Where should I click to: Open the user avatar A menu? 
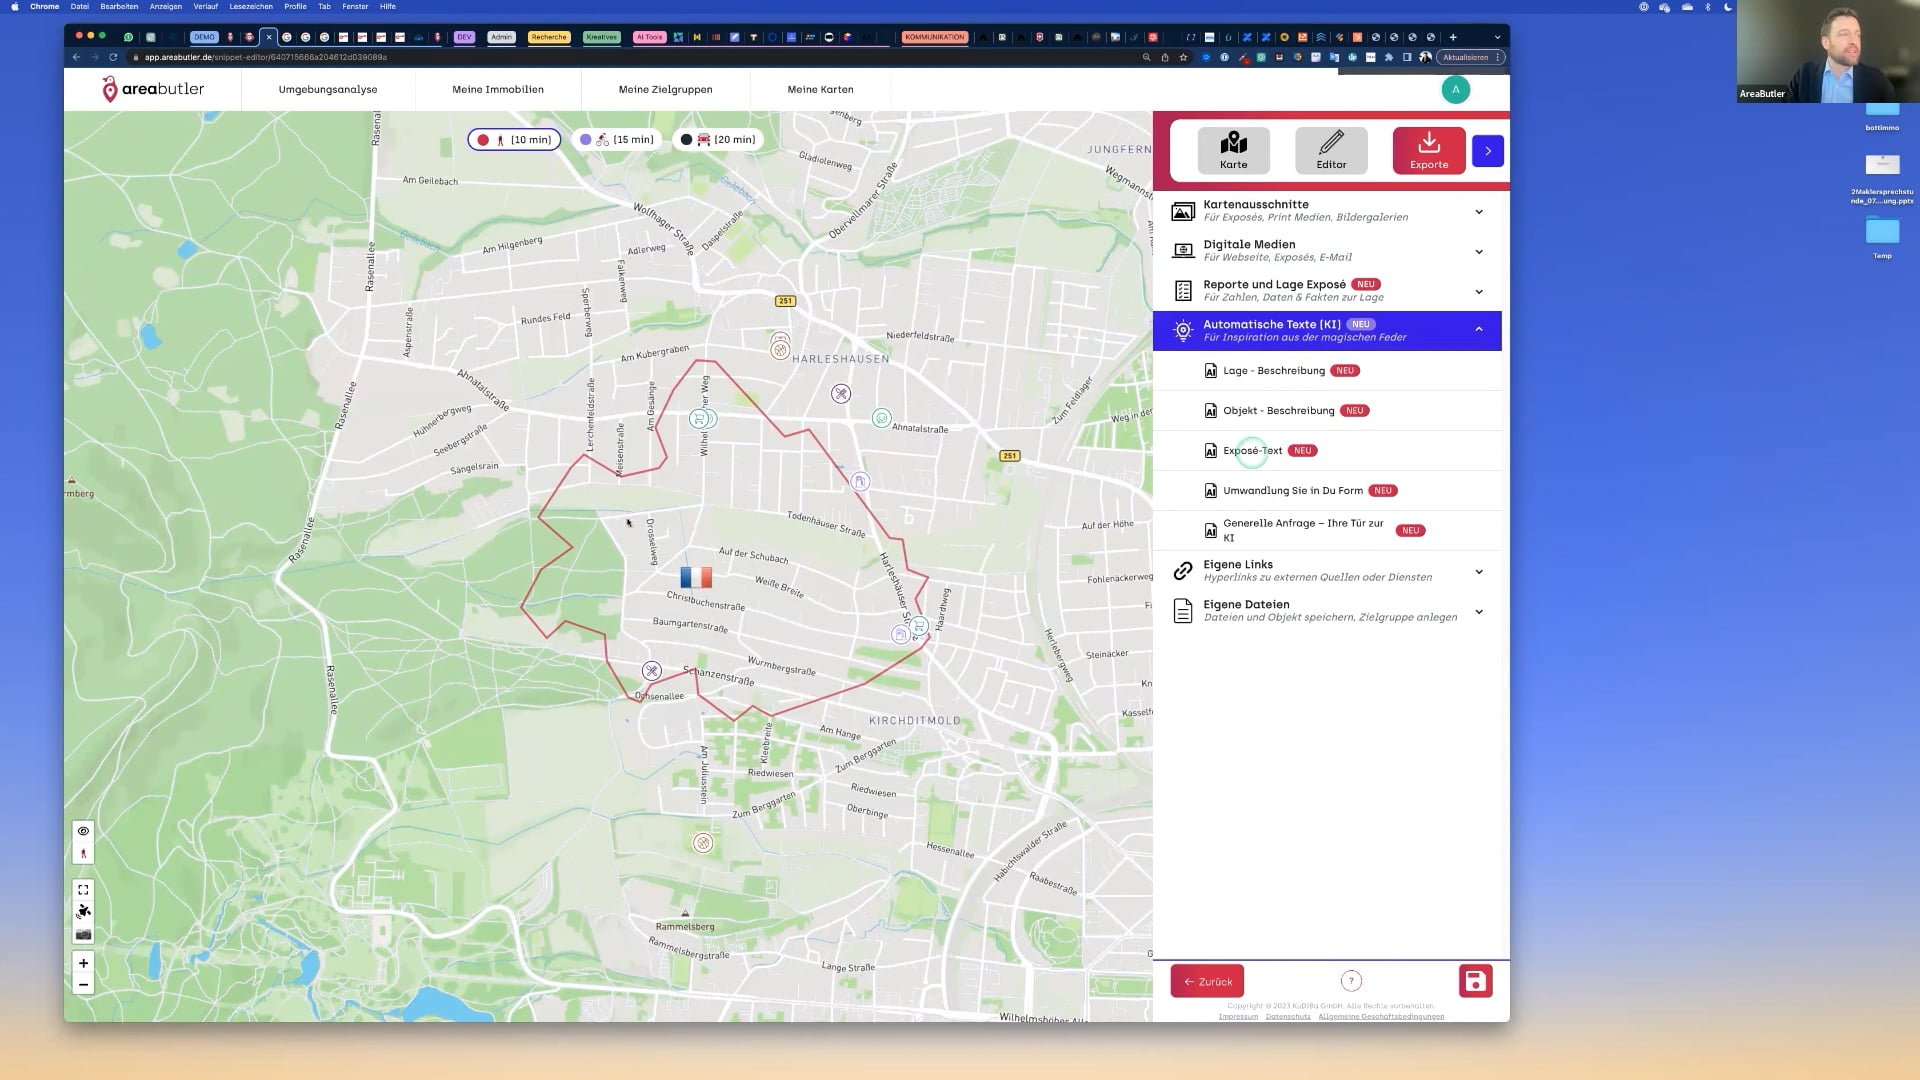pos(1456,90)
